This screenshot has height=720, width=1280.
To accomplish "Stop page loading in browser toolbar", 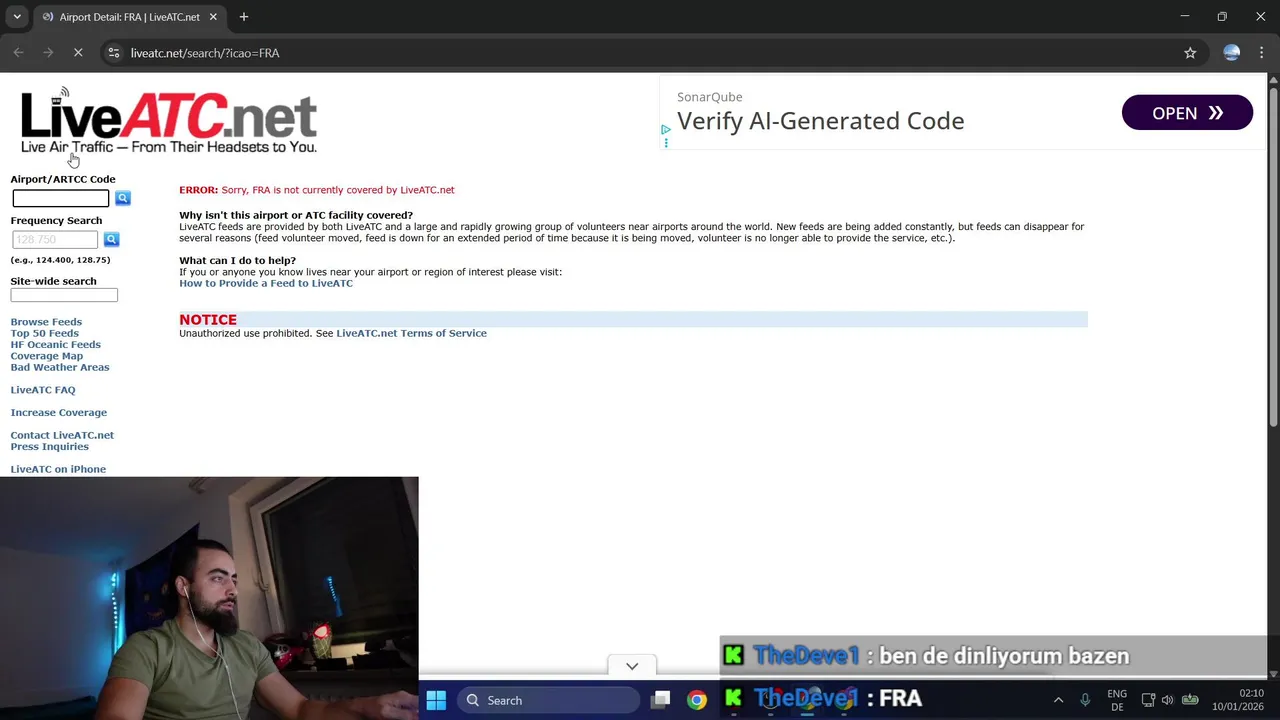I will coord(78,53).
